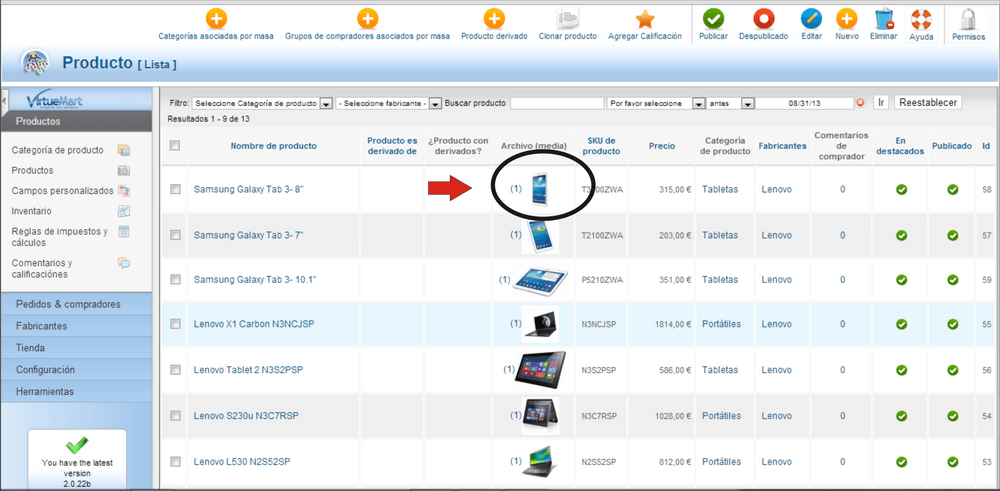
Task: Click Categorías asociadas por masa icon
Action: (x=216, y=18)
